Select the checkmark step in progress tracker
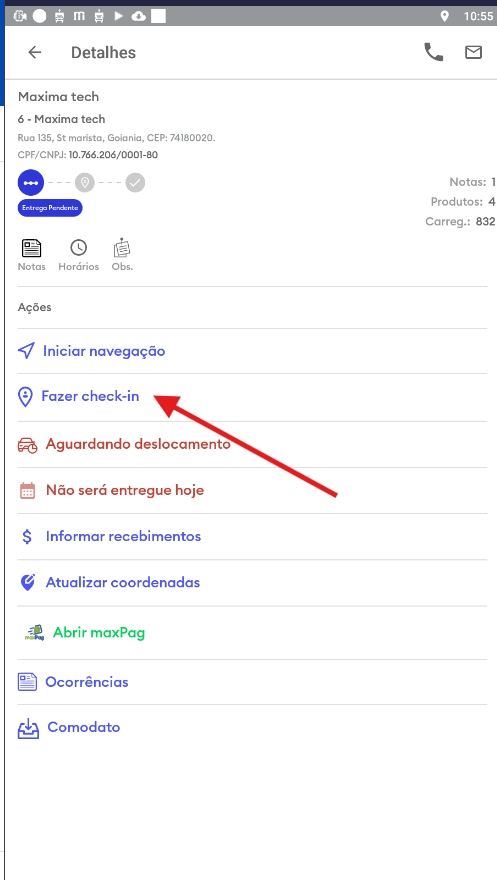Viewport: 497px width, 880px height. 135,182
